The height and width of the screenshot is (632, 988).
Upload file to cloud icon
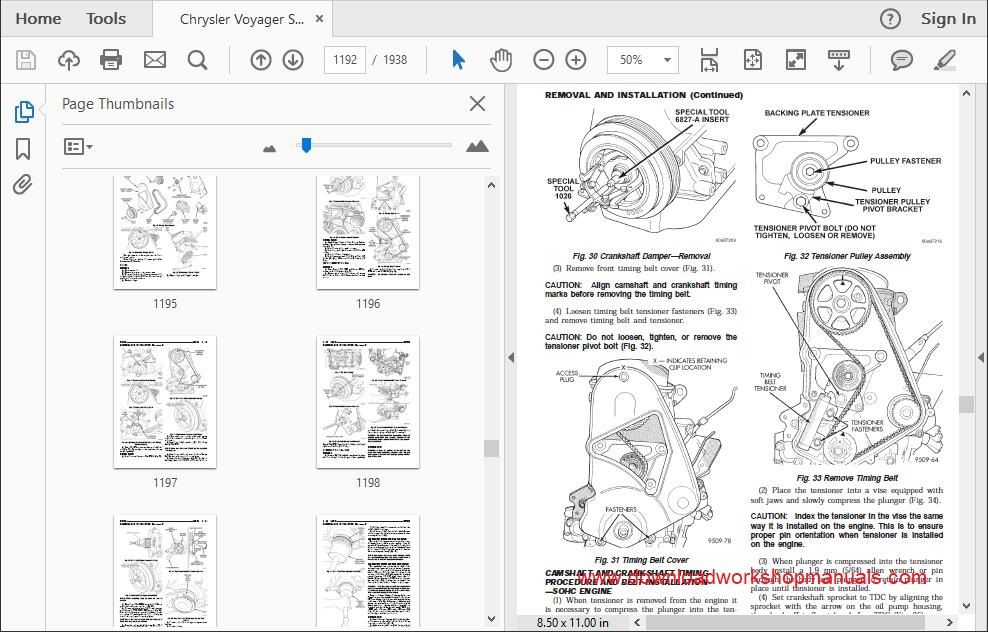[69, 60]
